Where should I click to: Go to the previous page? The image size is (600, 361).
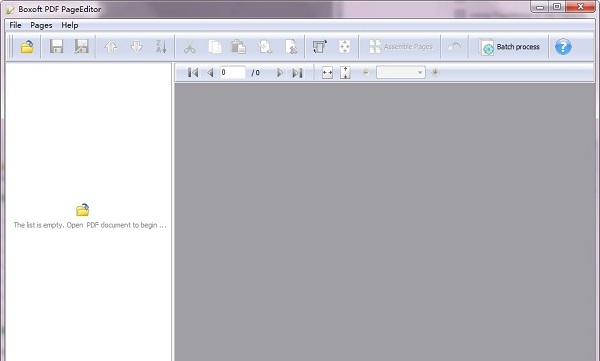click(x=210, y=72)
